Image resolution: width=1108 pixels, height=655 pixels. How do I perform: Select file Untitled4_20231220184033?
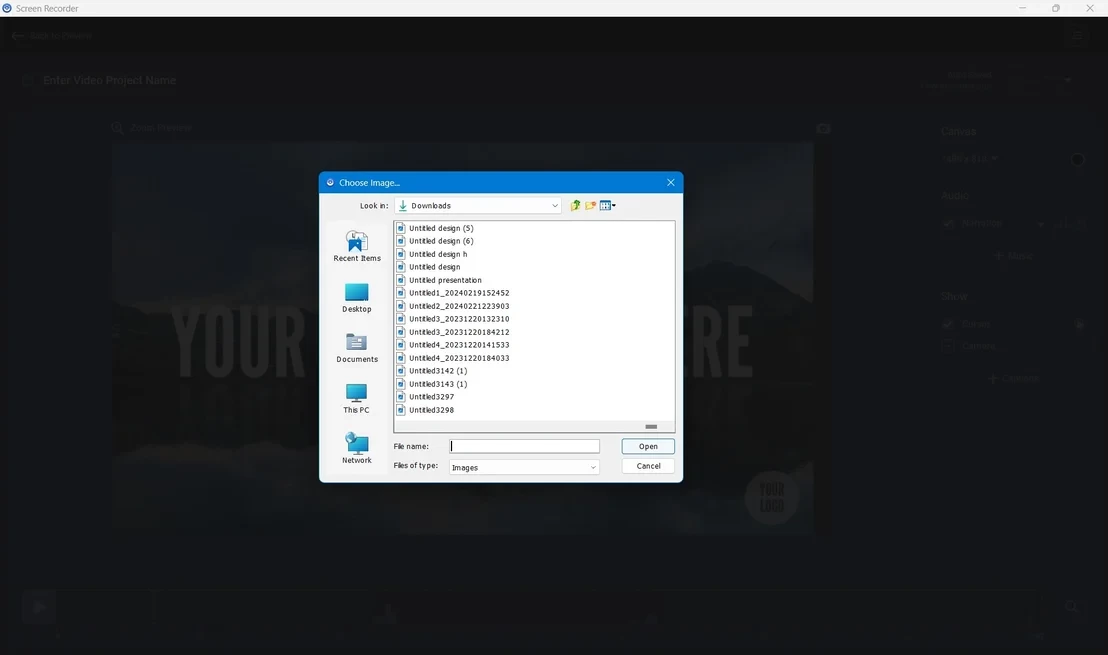[459, 358]
